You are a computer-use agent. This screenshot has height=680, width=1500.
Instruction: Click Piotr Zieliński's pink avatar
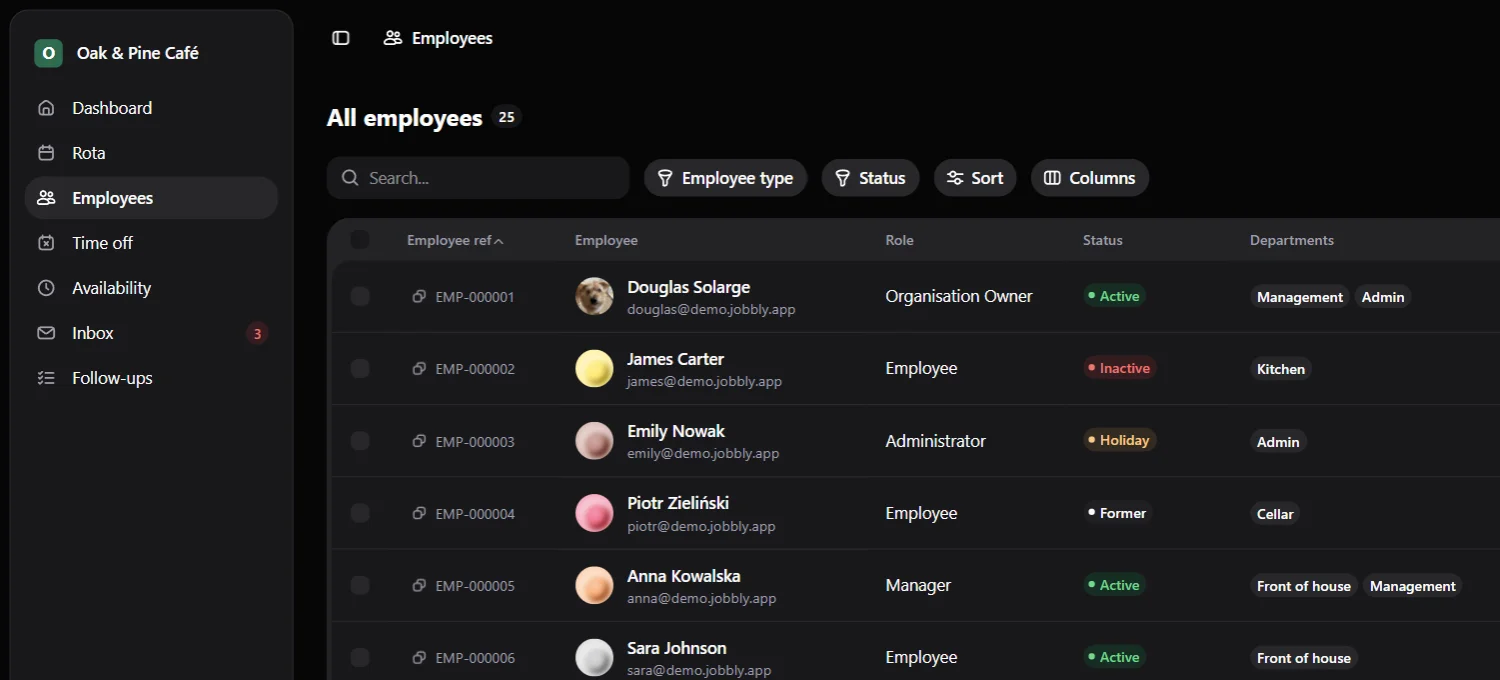click(x=594, y=513)
